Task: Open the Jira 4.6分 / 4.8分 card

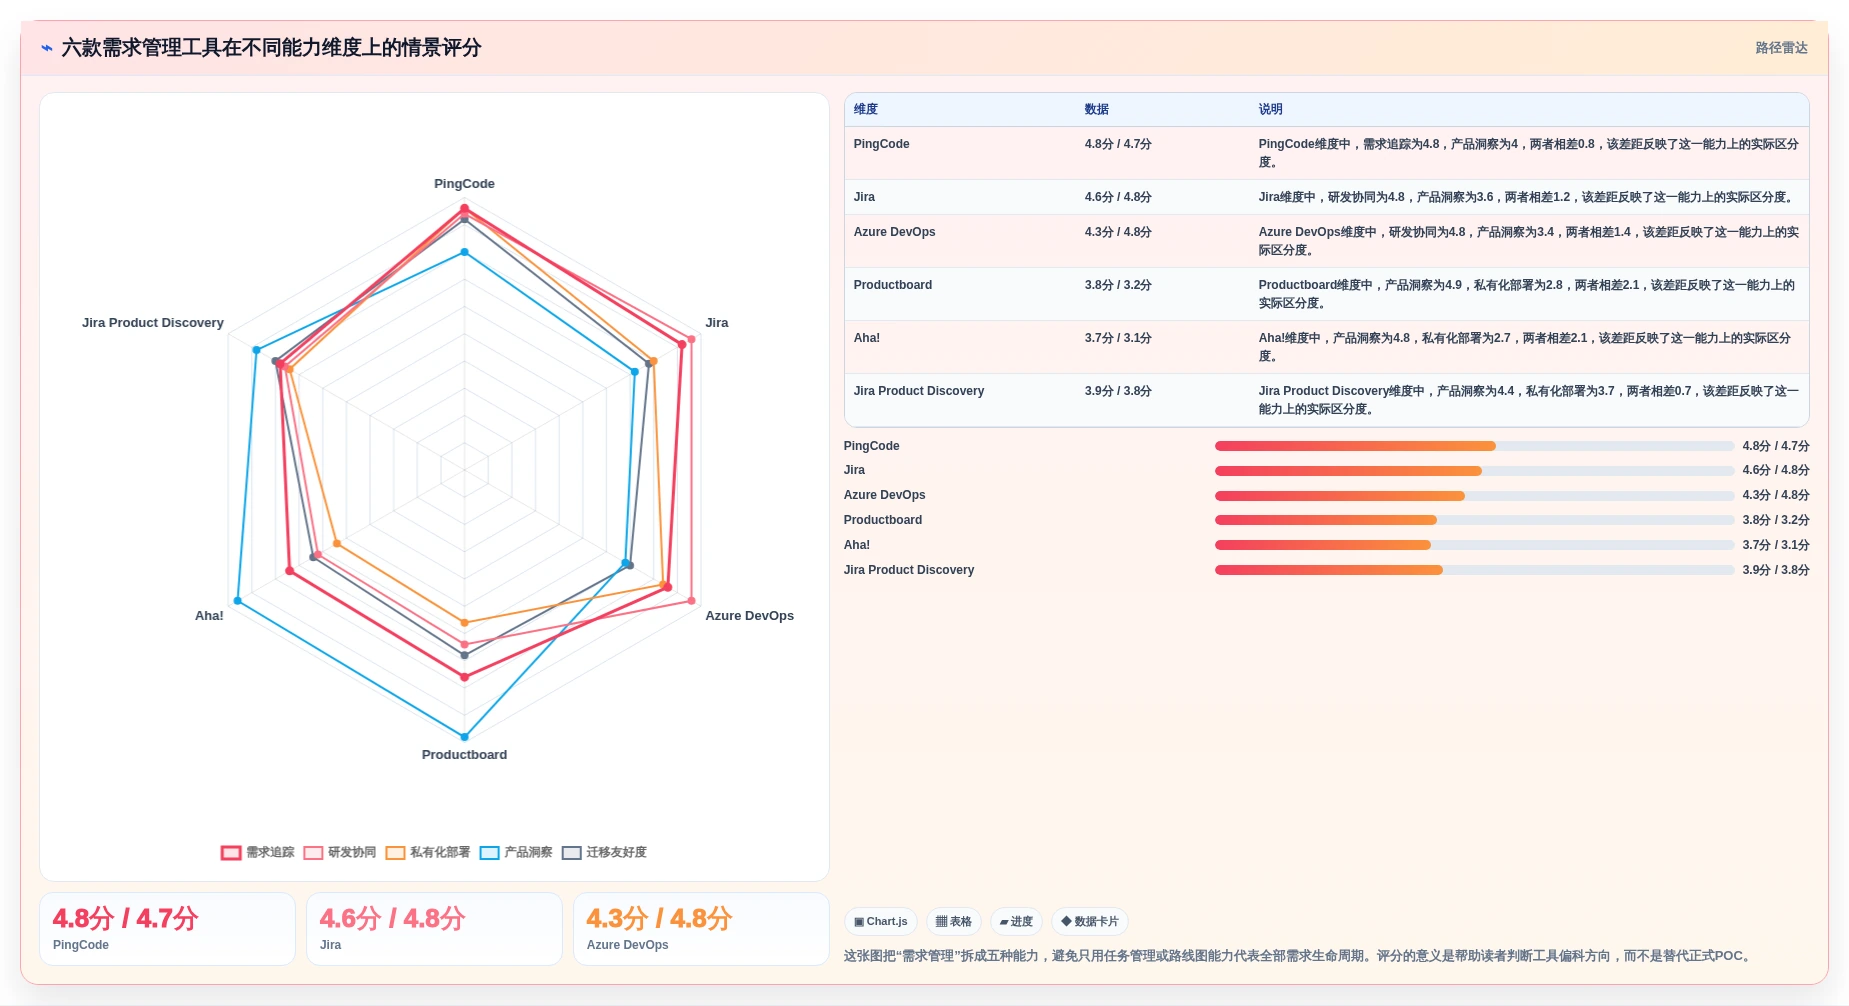Action: [x=434, y=929]
